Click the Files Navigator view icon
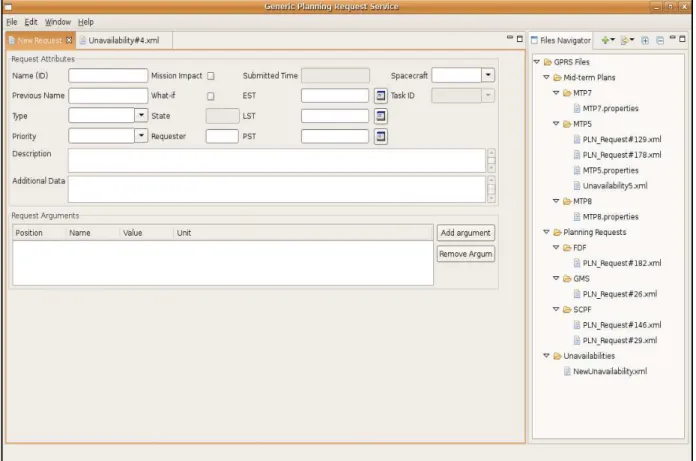 [x=534, y=40]
